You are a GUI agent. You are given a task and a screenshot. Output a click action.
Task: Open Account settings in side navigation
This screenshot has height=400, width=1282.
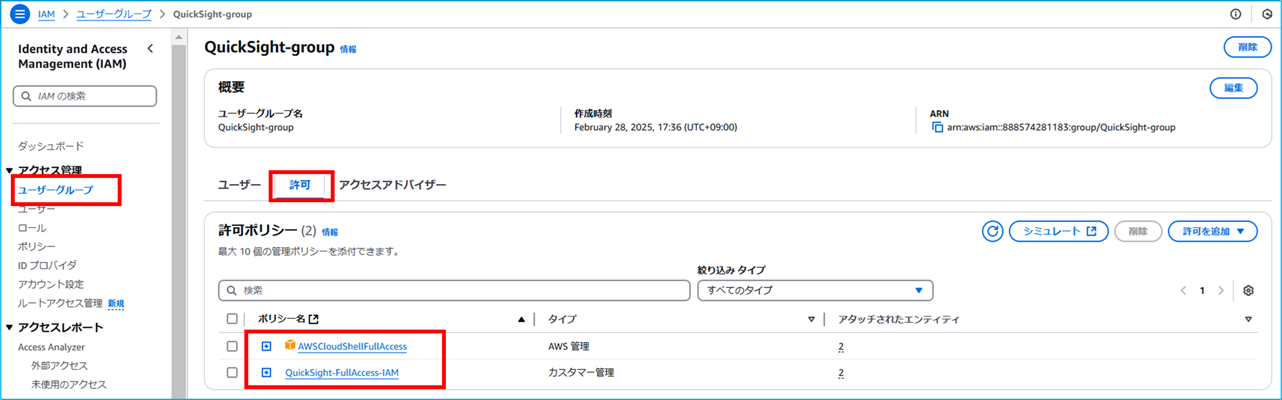pos(51,284)
